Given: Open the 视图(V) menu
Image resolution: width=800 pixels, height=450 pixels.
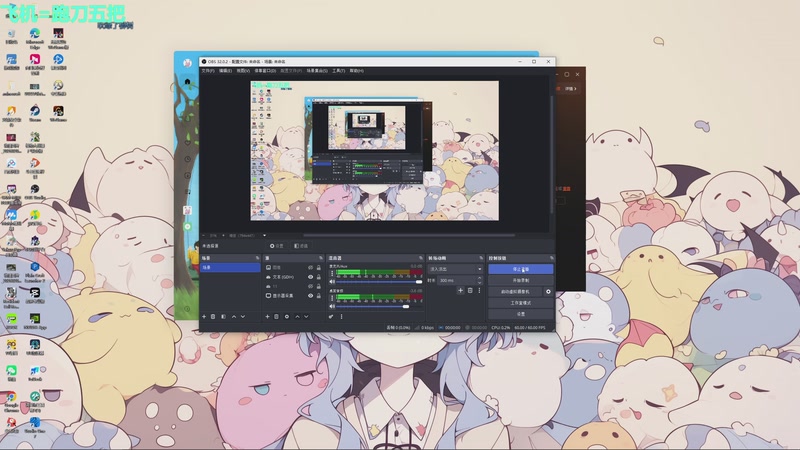Looking at the screenshot, I should point(243,71).
